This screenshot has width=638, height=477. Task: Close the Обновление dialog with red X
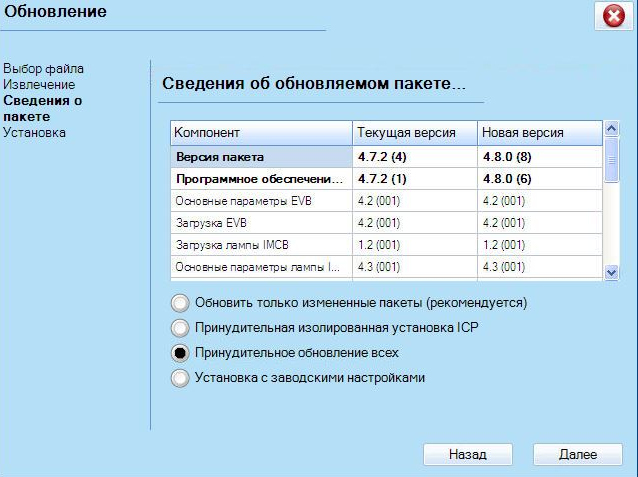click(611, 16)
